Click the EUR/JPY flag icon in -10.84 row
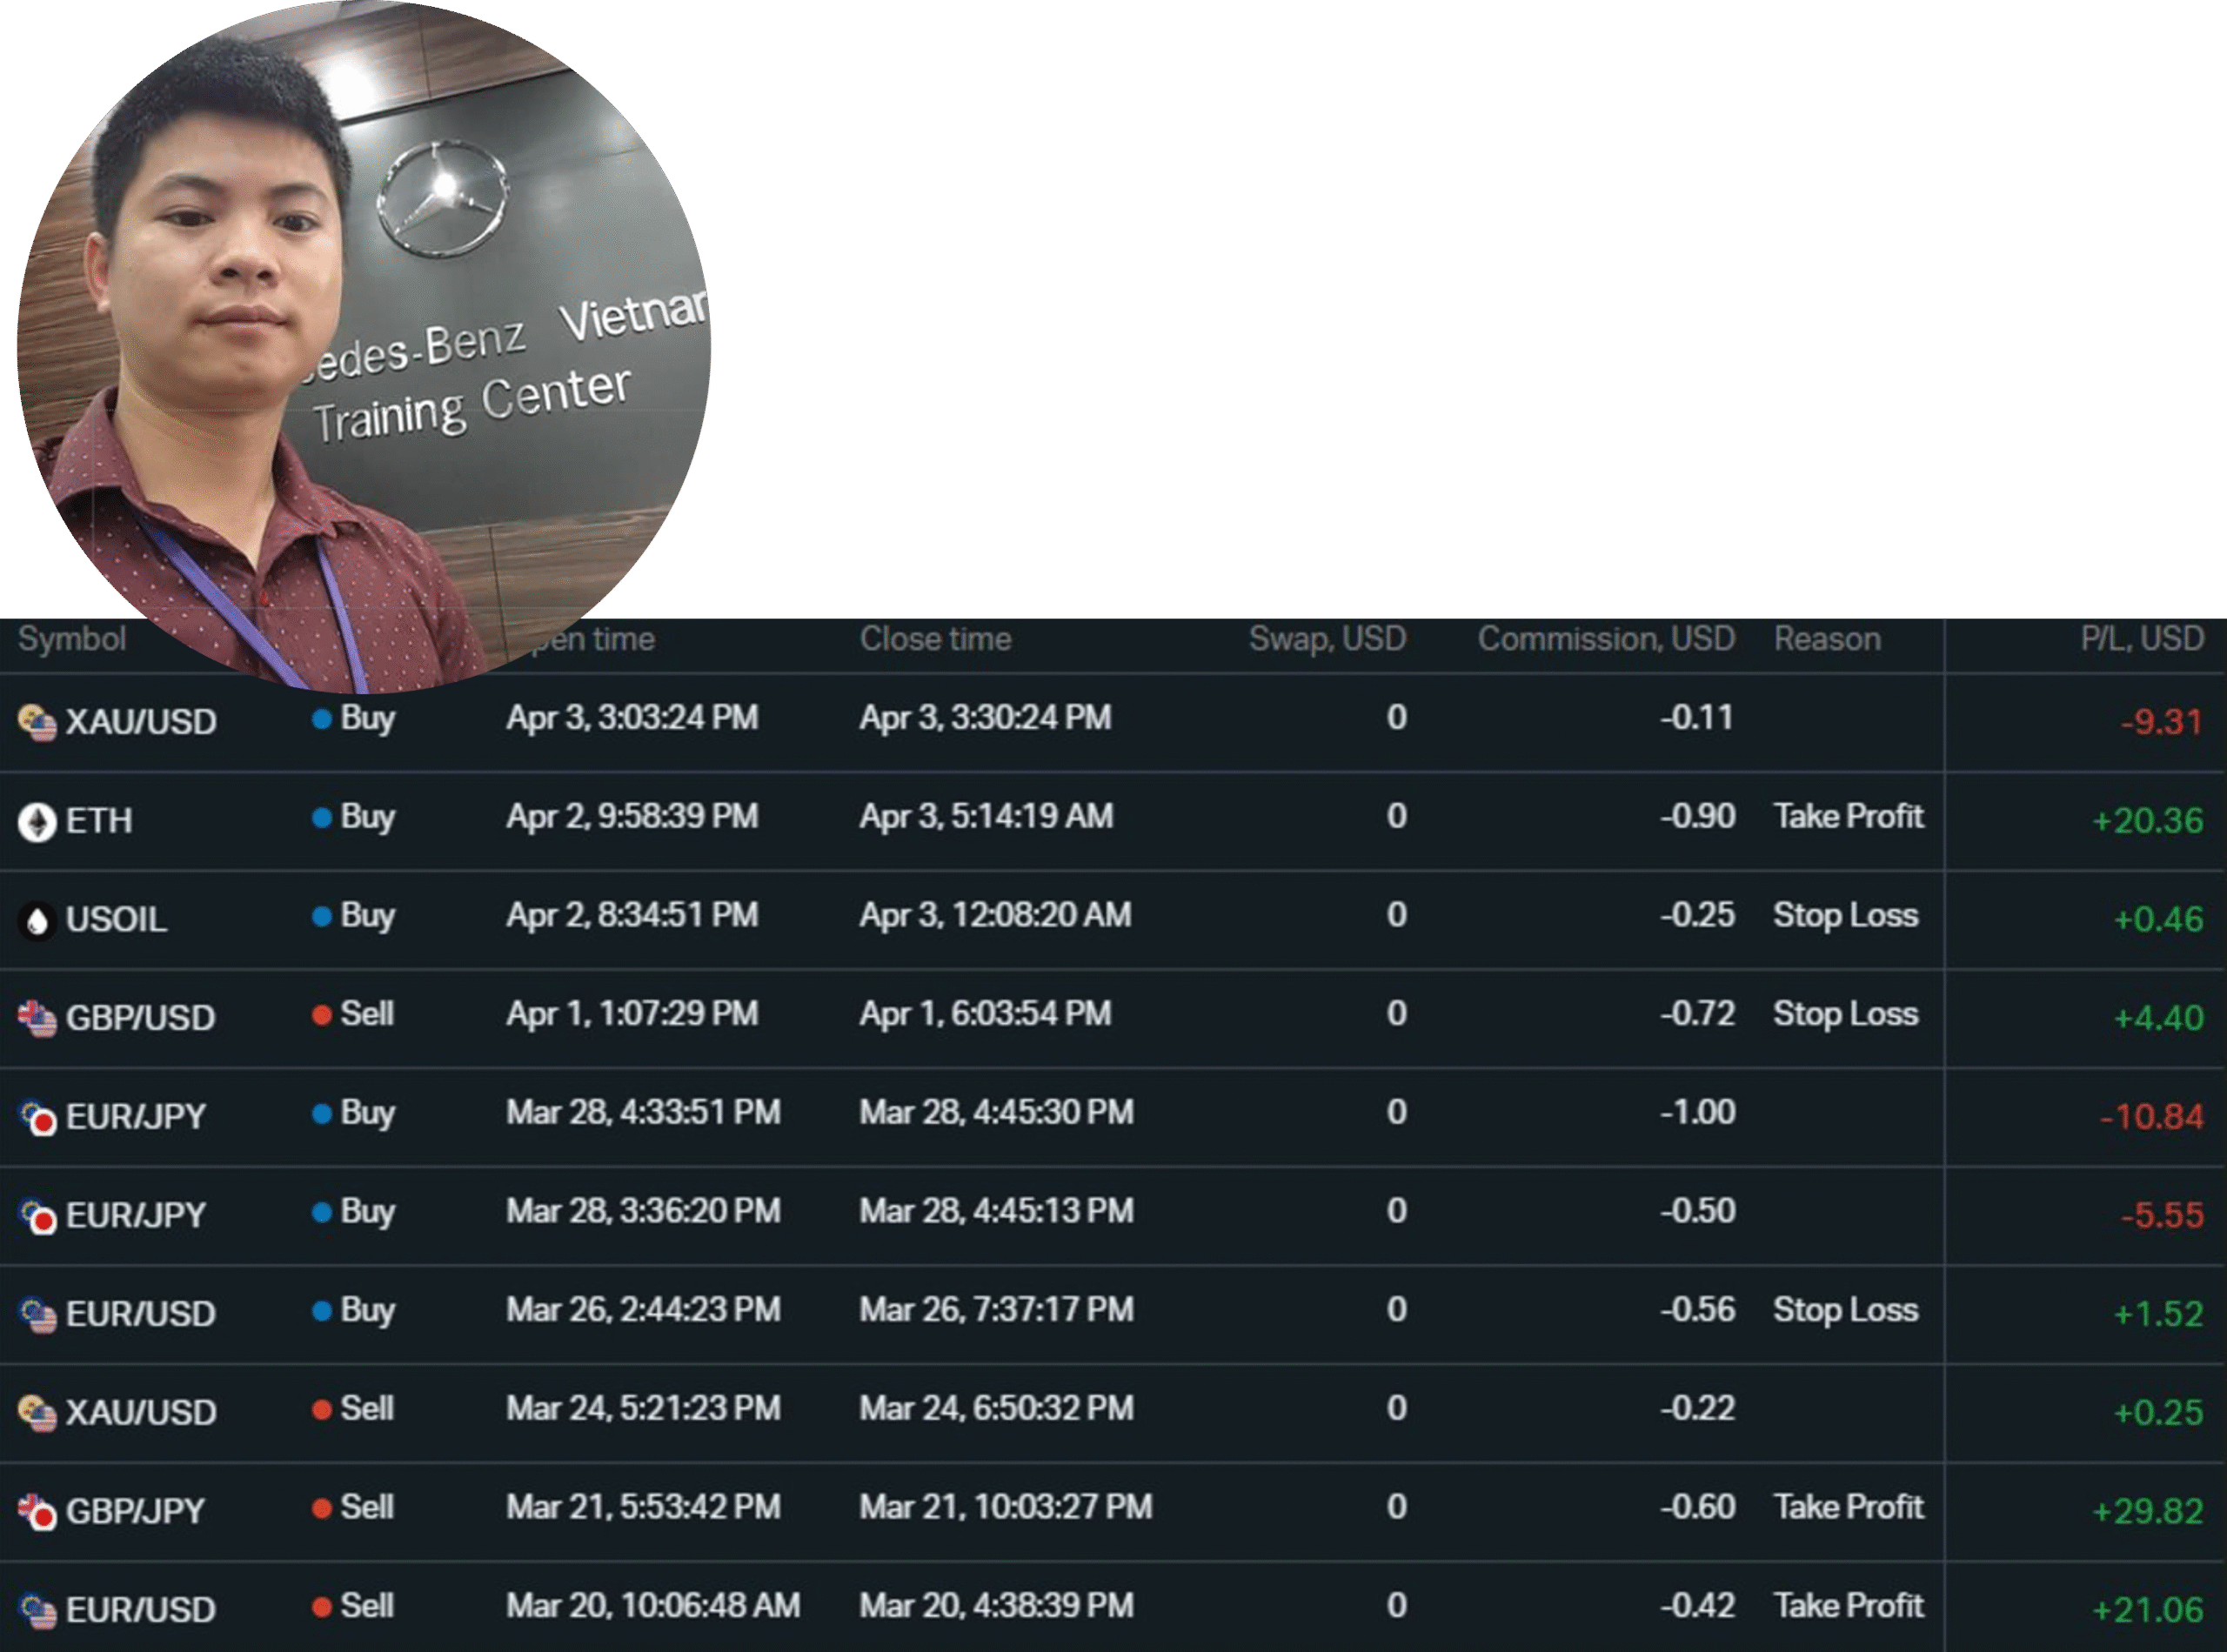Image resolution: width=2227 pixels, height=1652 pixels. (x=37, y=1117)
